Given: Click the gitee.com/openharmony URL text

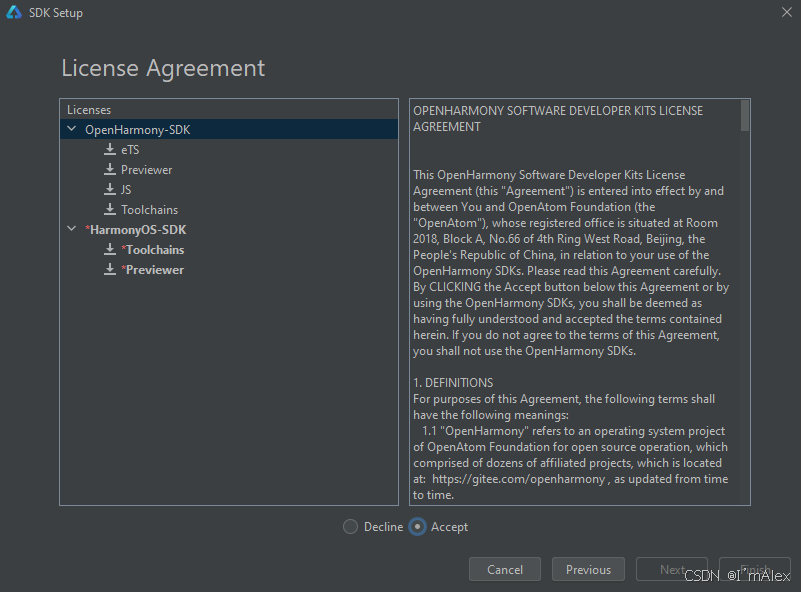Looking at the screenshot, I should pos(519,479).
